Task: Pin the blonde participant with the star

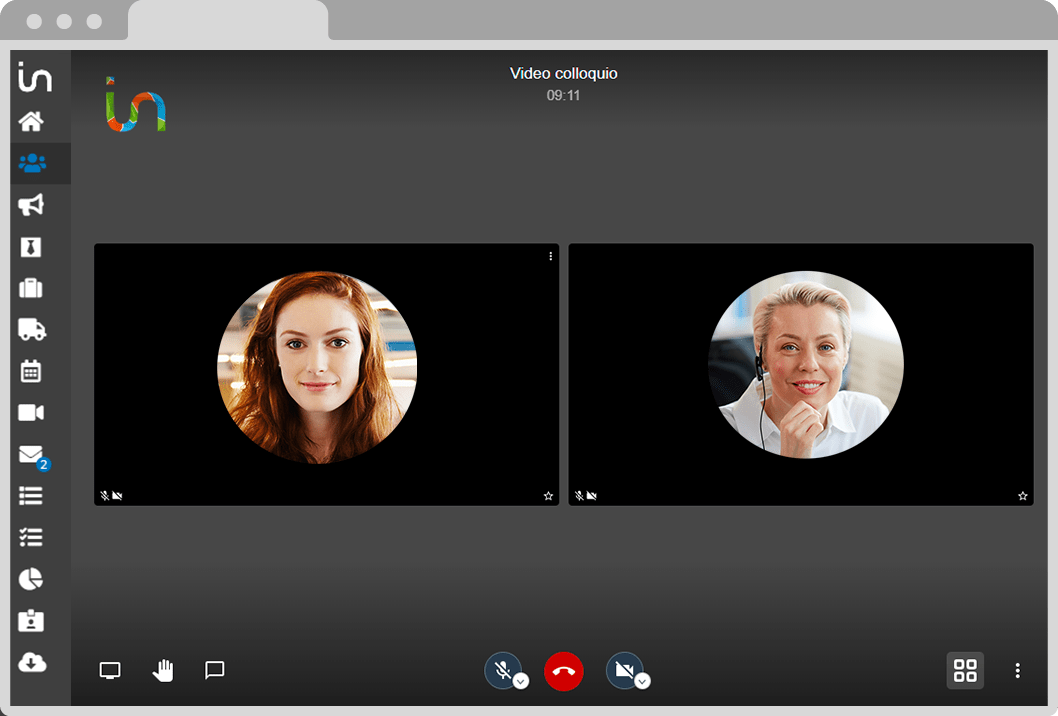Action: point(1023,496)
